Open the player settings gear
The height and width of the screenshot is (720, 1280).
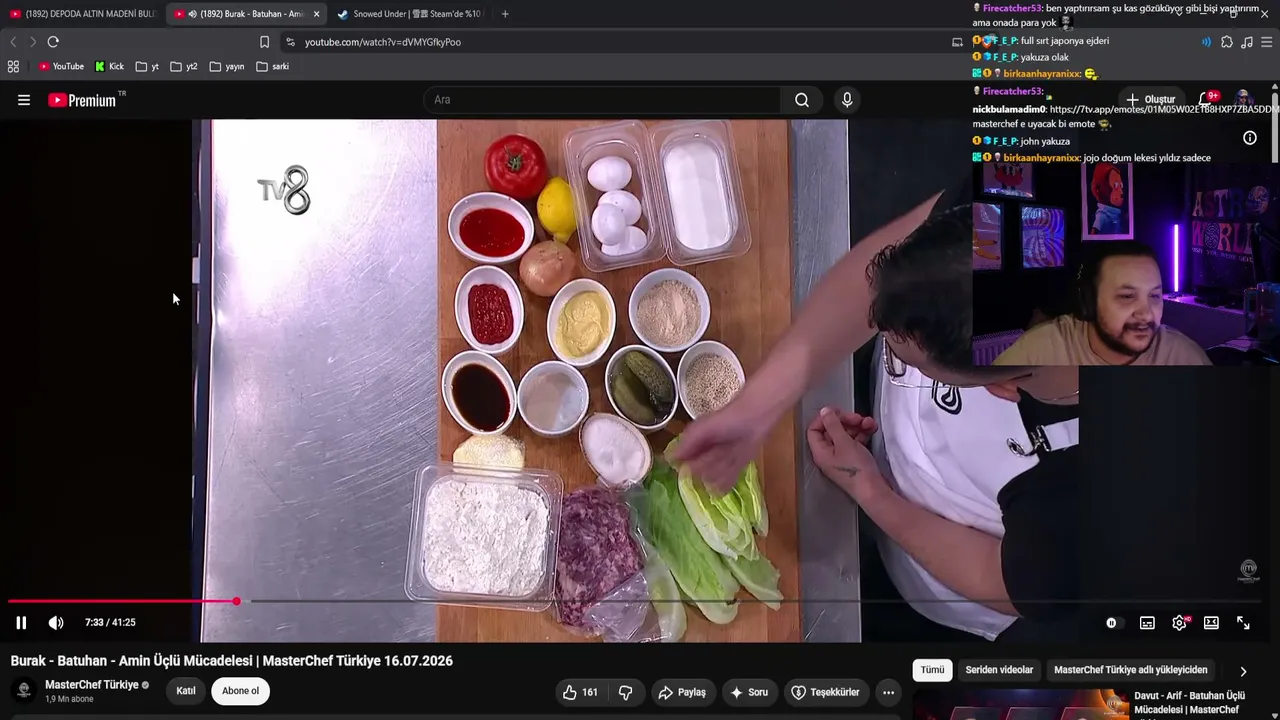[1180, 623]
